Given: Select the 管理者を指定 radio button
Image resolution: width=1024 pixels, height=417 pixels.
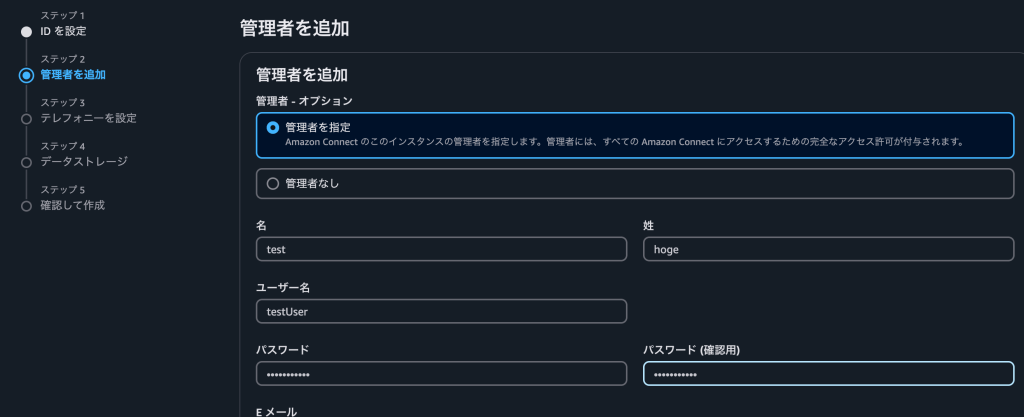Looking at the screenshot, I should coord(273,128).
